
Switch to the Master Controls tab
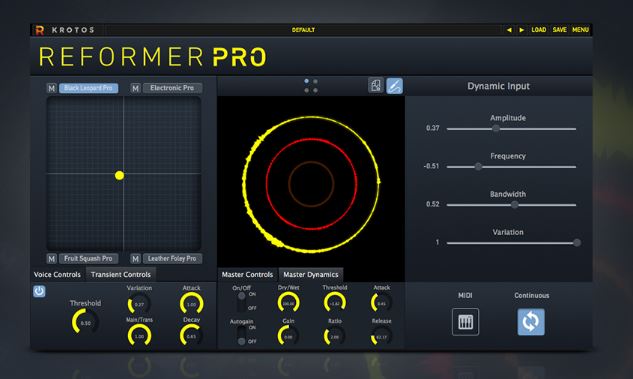247,274
